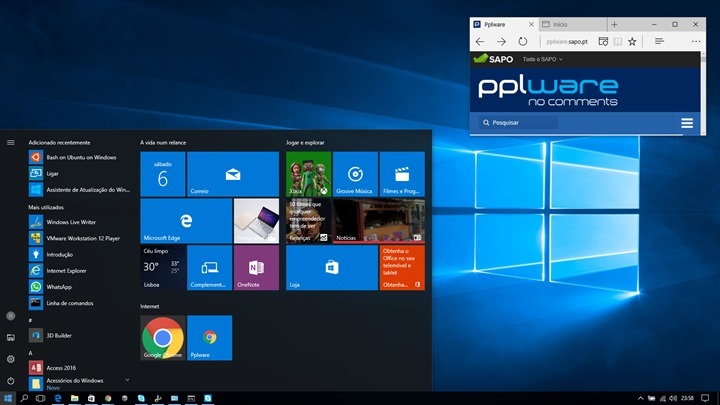This screenshot has width=720, height=405.
Task: Click the taskbar clock showing 23:58
Action: tap(687, 398)
